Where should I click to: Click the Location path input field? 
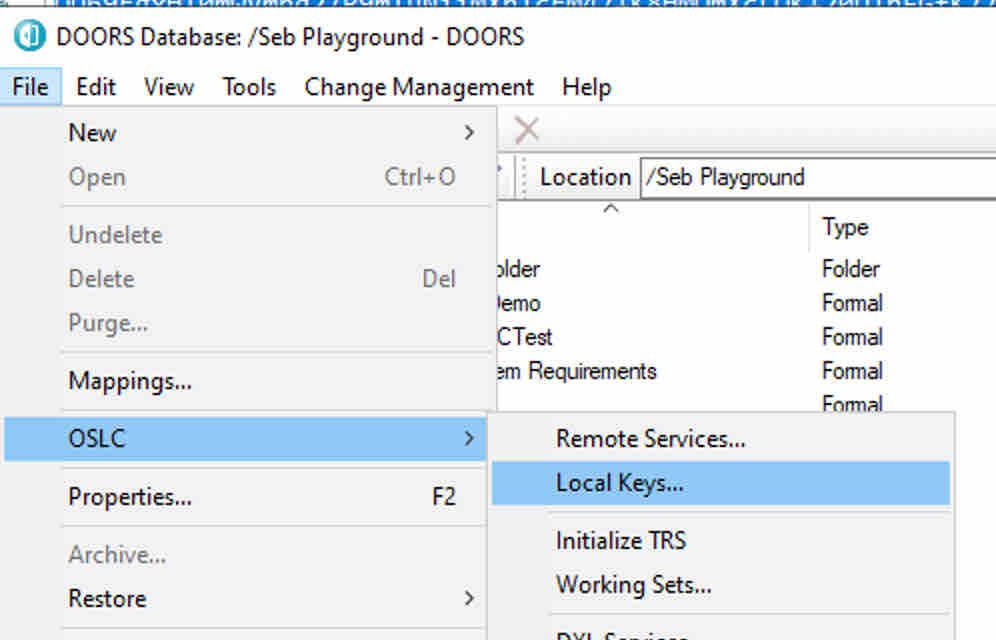tap(818, 177)
